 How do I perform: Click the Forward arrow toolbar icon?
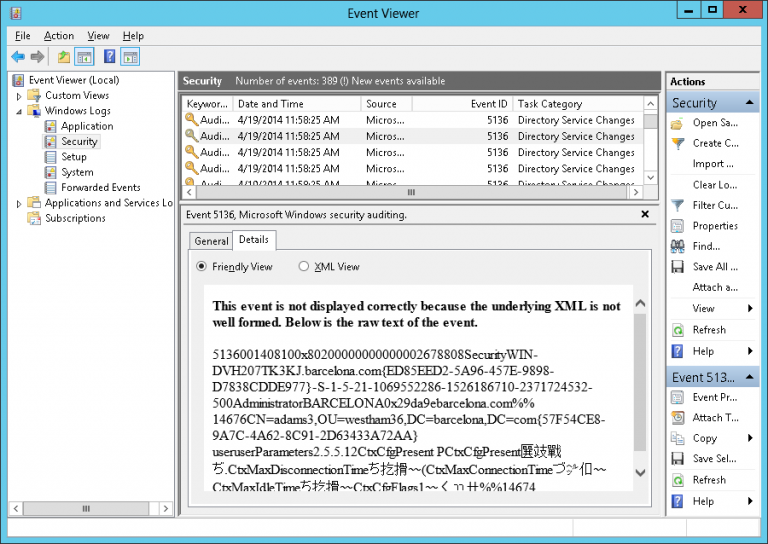click(37, 57)
